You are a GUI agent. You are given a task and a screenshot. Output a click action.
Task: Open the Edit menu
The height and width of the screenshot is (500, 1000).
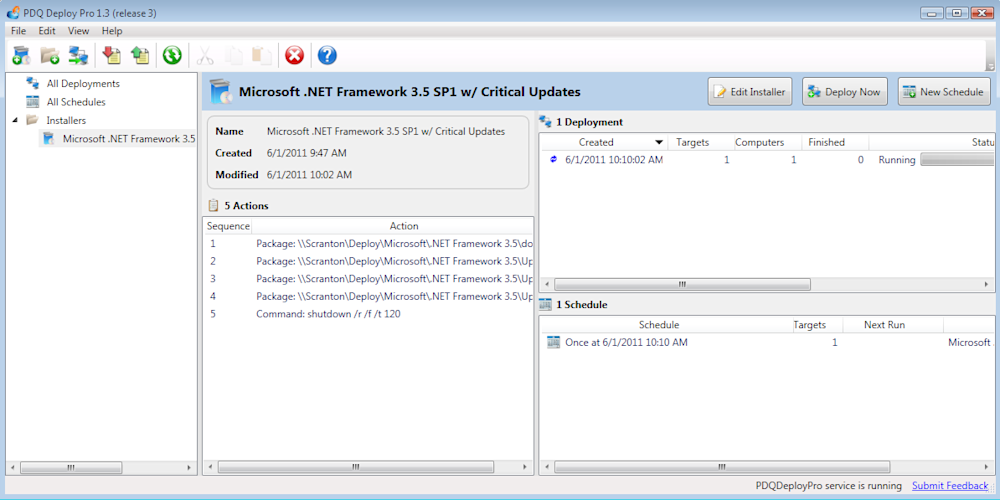(47, 31)
